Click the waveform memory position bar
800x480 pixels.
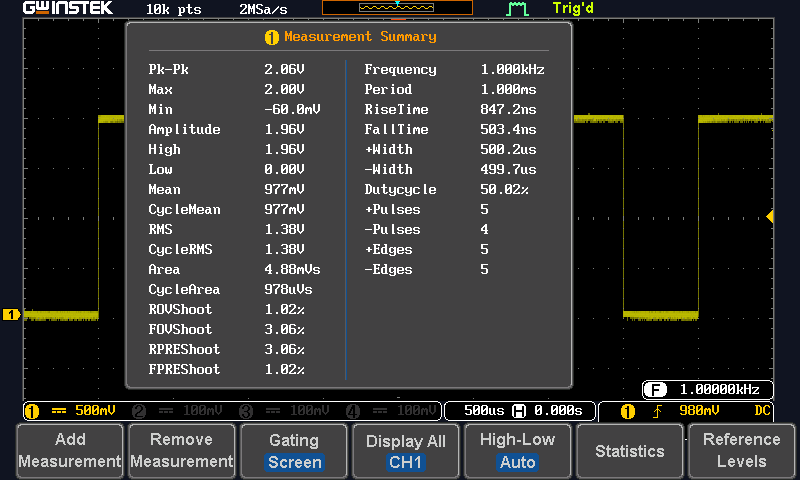point(397,8)
